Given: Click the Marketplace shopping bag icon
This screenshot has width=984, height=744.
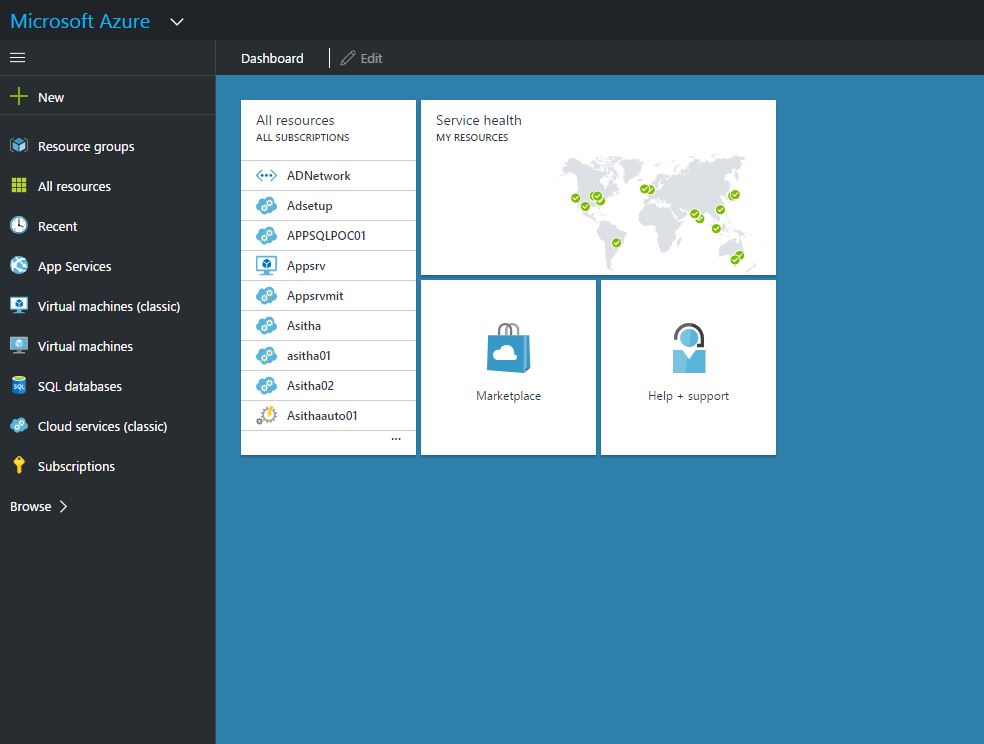Looking at the screenshot, I should tap(508, 348).
